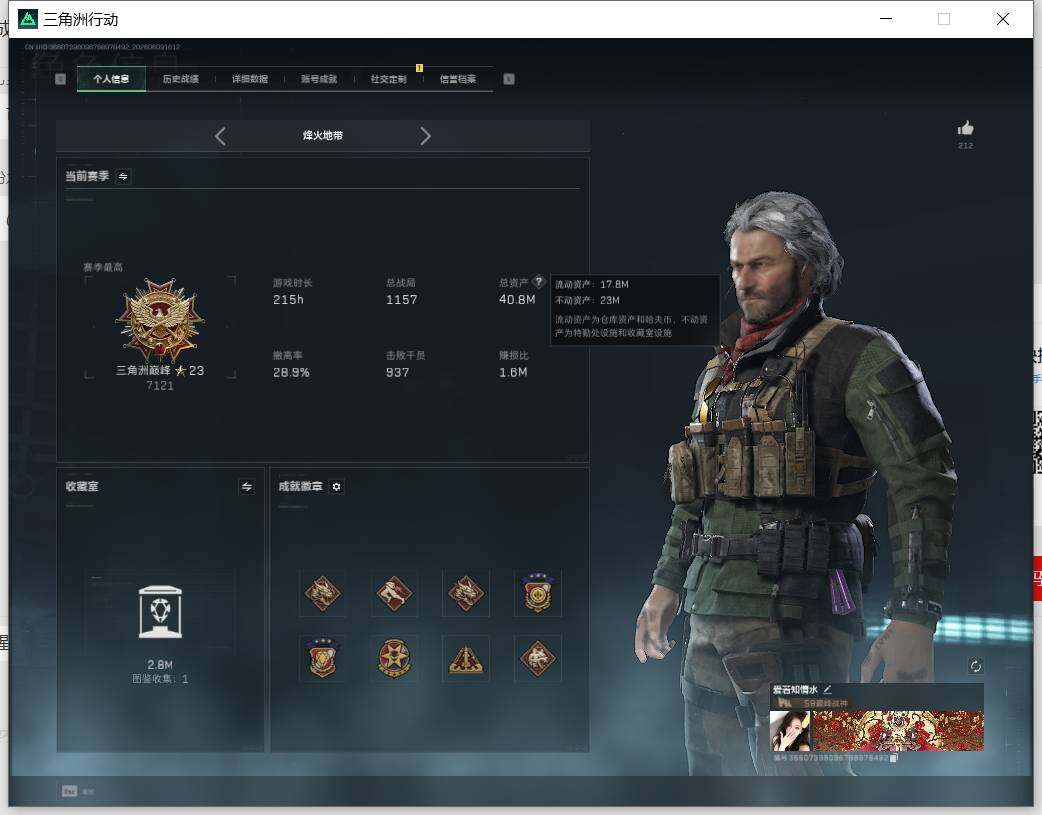Screen dimensions: 1042x815
Task: Click the 当前赛季 section heading
Action: [x=87, y=176]
